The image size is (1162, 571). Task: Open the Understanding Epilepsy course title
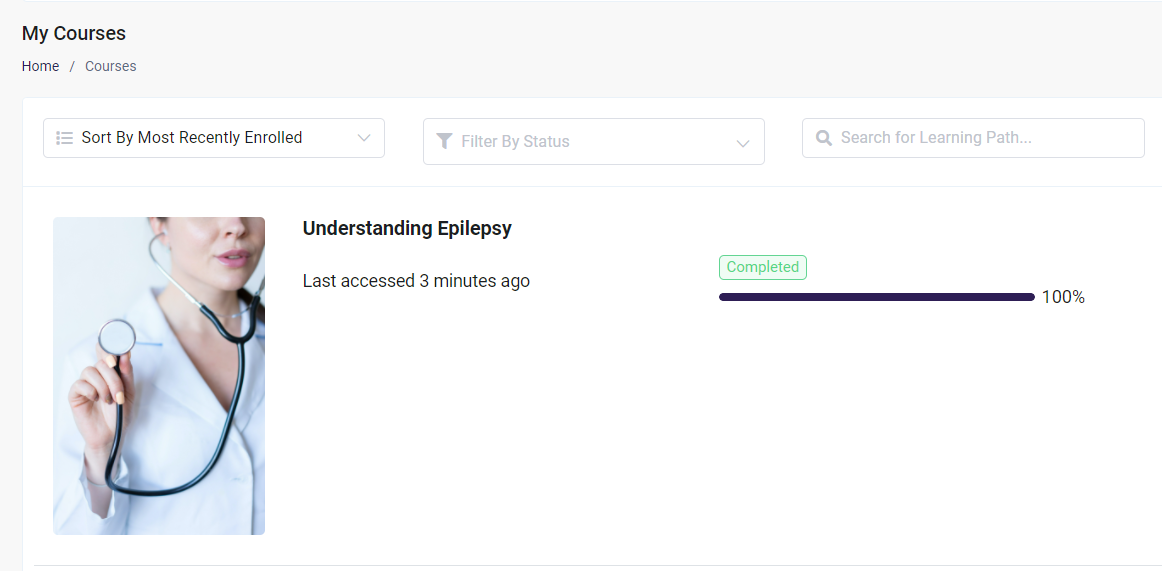coord(407,228)
